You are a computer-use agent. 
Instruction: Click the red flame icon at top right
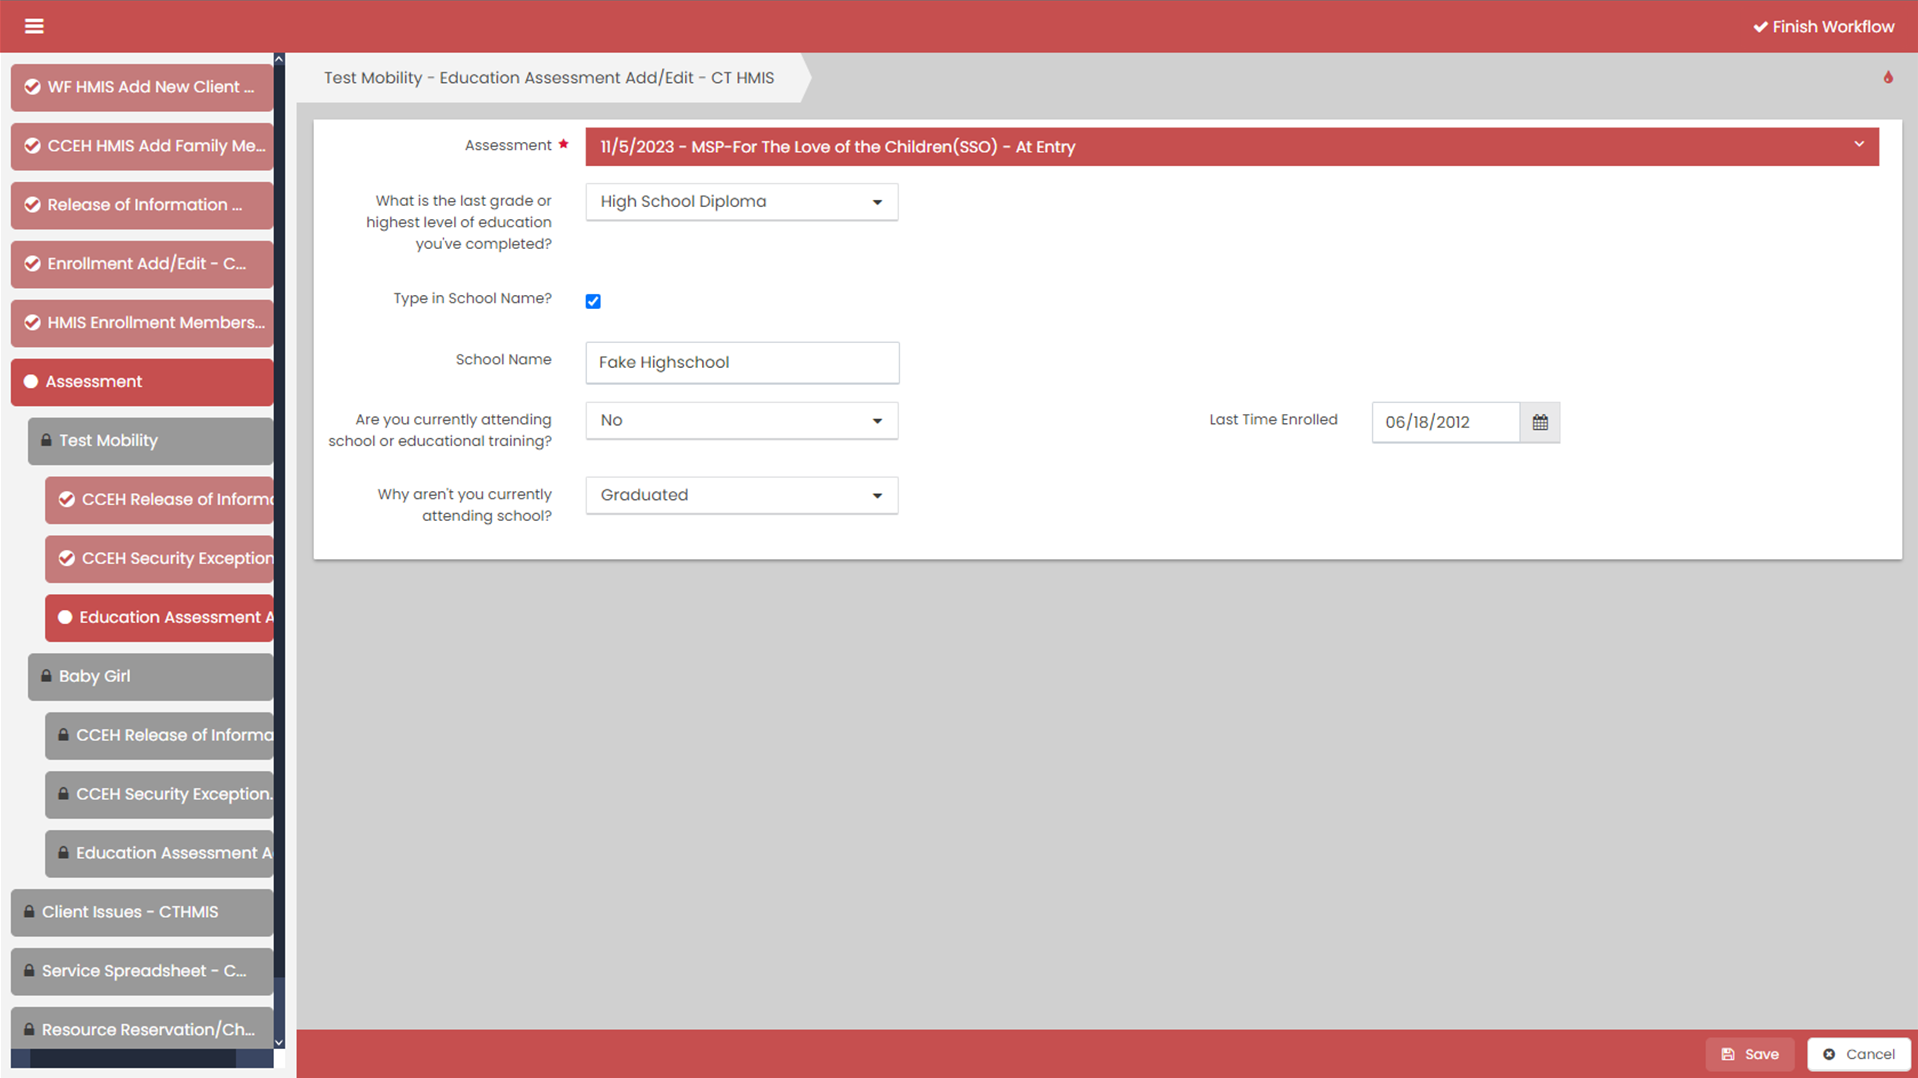[x=1887, y=78]
